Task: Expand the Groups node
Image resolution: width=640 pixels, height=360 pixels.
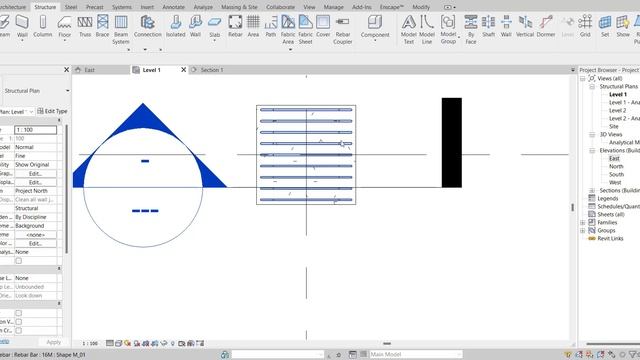Action: tap(583, 231)
